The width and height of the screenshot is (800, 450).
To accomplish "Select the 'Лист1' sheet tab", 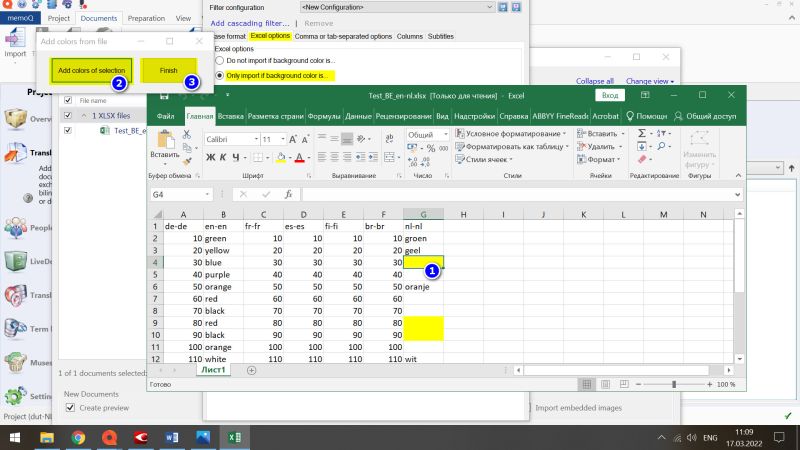I will click(x=213, y=370).
